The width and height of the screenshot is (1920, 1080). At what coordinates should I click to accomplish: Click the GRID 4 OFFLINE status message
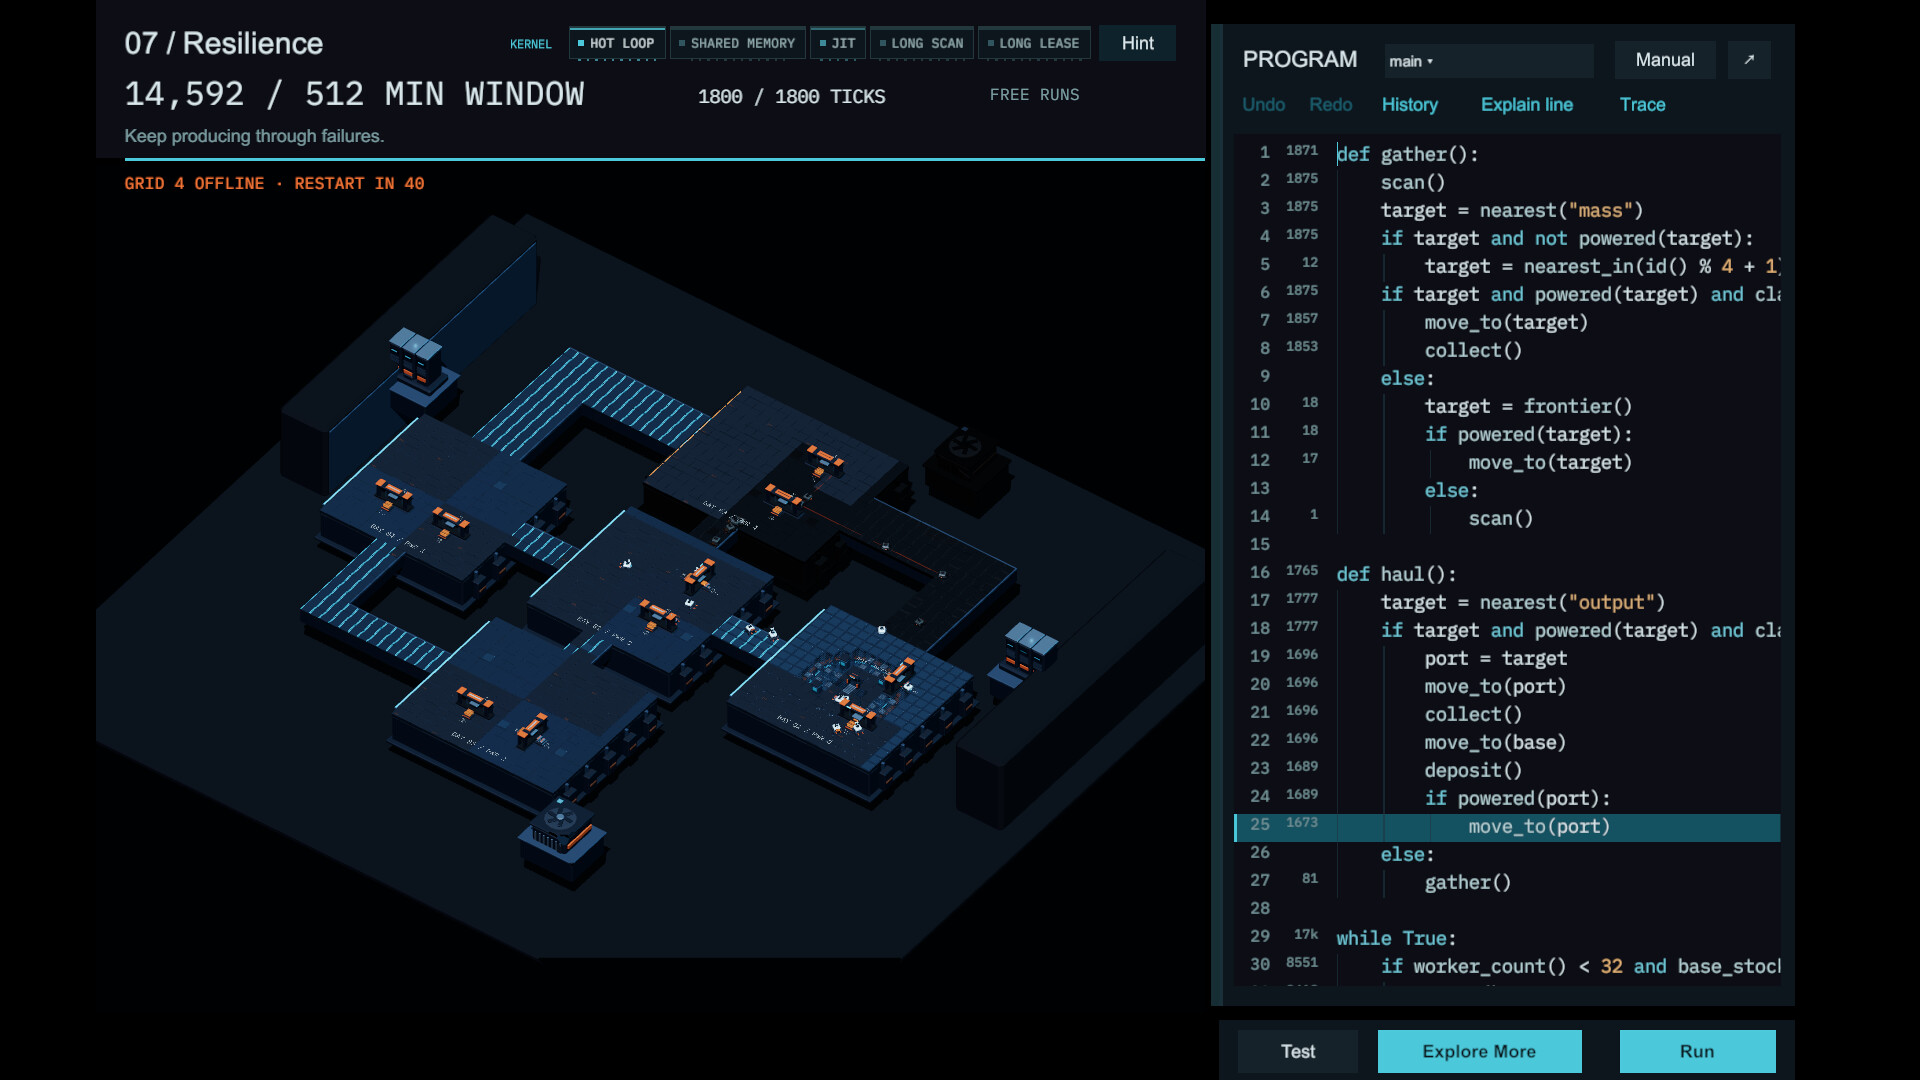274,184
